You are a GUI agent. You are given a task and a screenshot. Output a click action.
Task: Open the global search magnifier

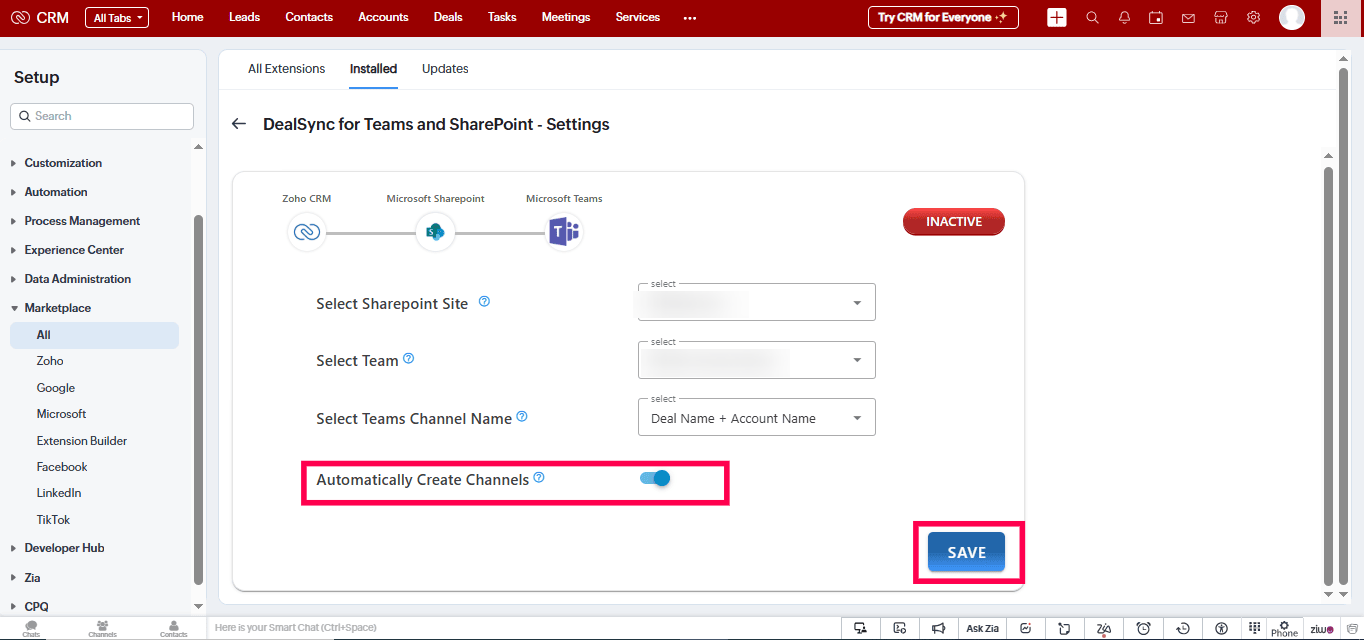point(1092,17)
